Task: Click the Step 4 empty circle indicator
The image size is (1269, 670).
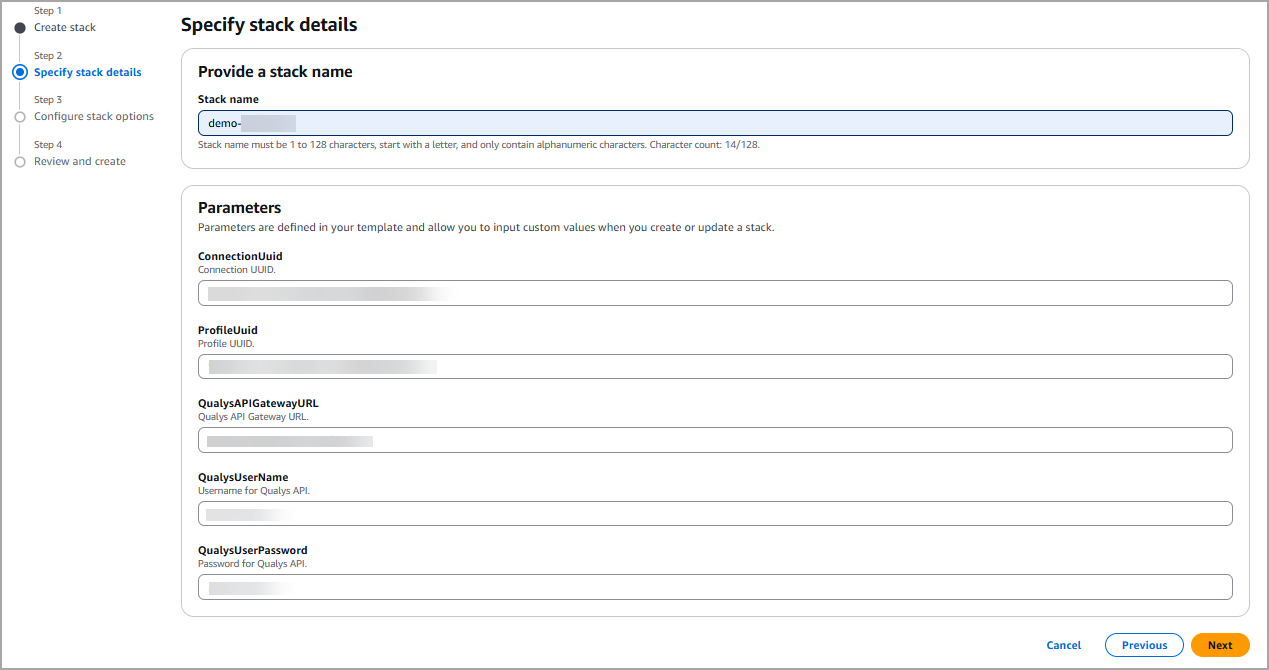Action: point(20,162)
